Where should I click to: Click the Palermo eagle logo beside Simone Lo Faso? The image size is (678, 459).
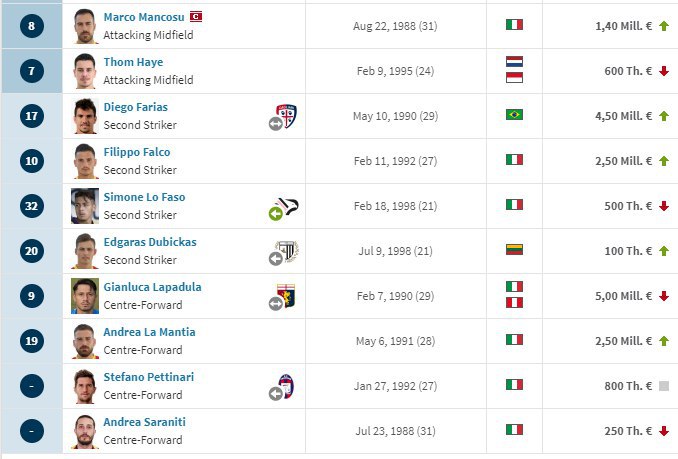click(x=287, y=205)
